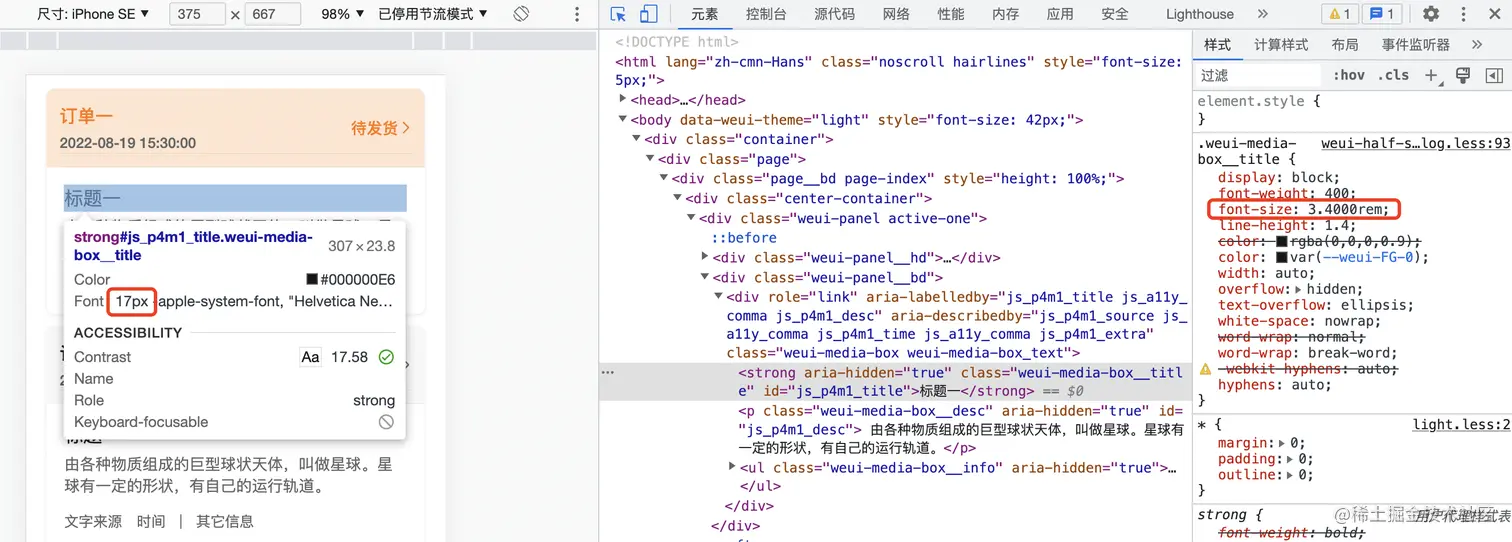Collapse the div class container node
Image resolution: width=1512 pixels, height=542 pixels.
pyautogui.click(x=637, y=139)
